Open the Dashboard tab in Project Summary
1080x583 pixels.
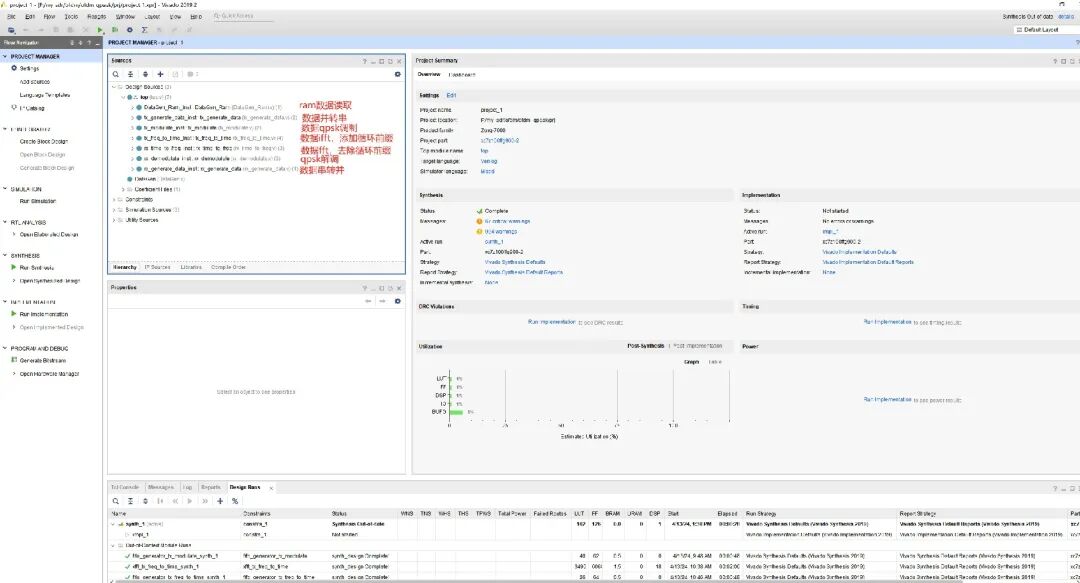(461, 74)
